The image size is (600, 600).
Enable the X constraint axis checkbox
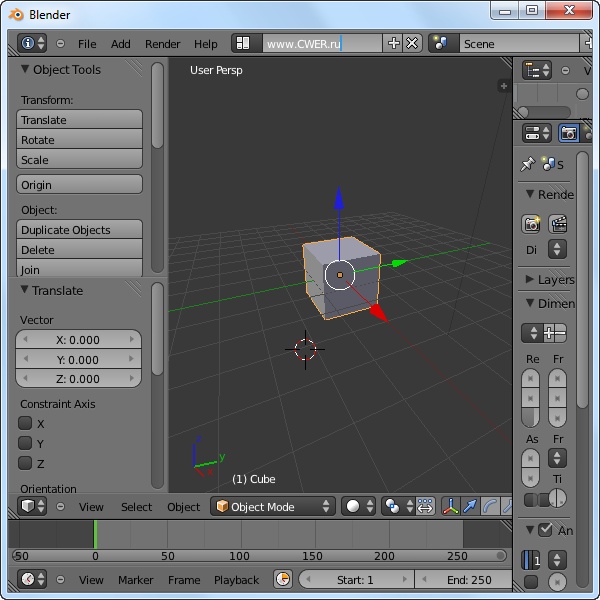click(26, 423)
